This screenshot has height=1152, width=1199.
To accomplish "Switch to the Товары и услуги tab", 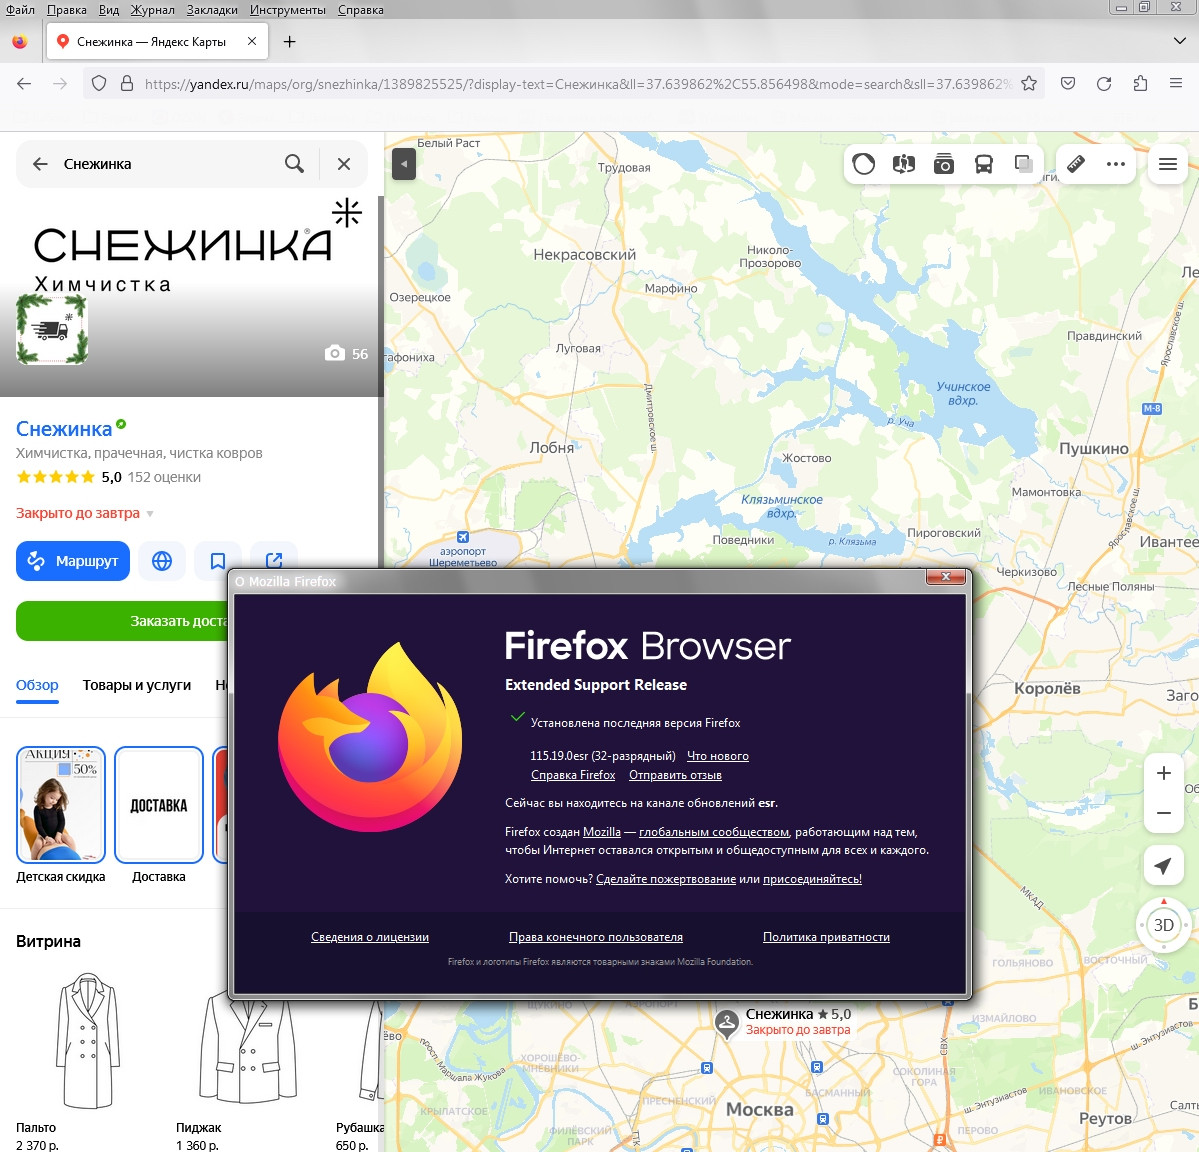I will coord(137,685).
